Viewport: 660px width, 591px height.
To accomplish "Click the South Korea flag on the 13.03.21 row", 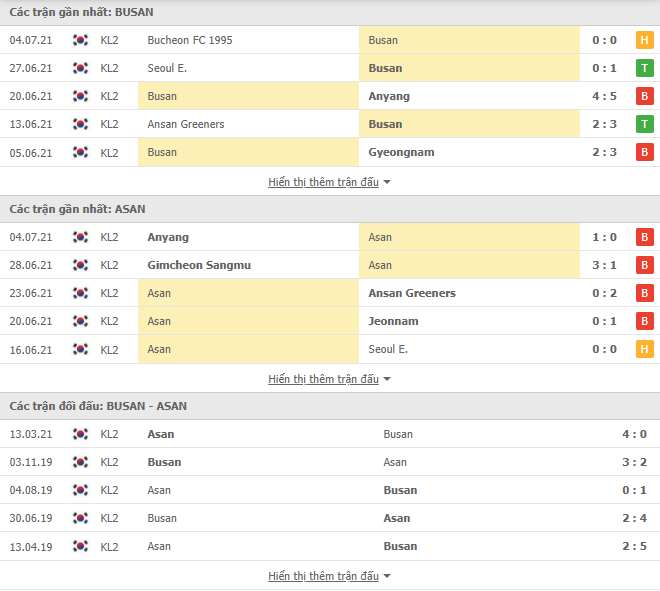I will click(x=80, y=434).
